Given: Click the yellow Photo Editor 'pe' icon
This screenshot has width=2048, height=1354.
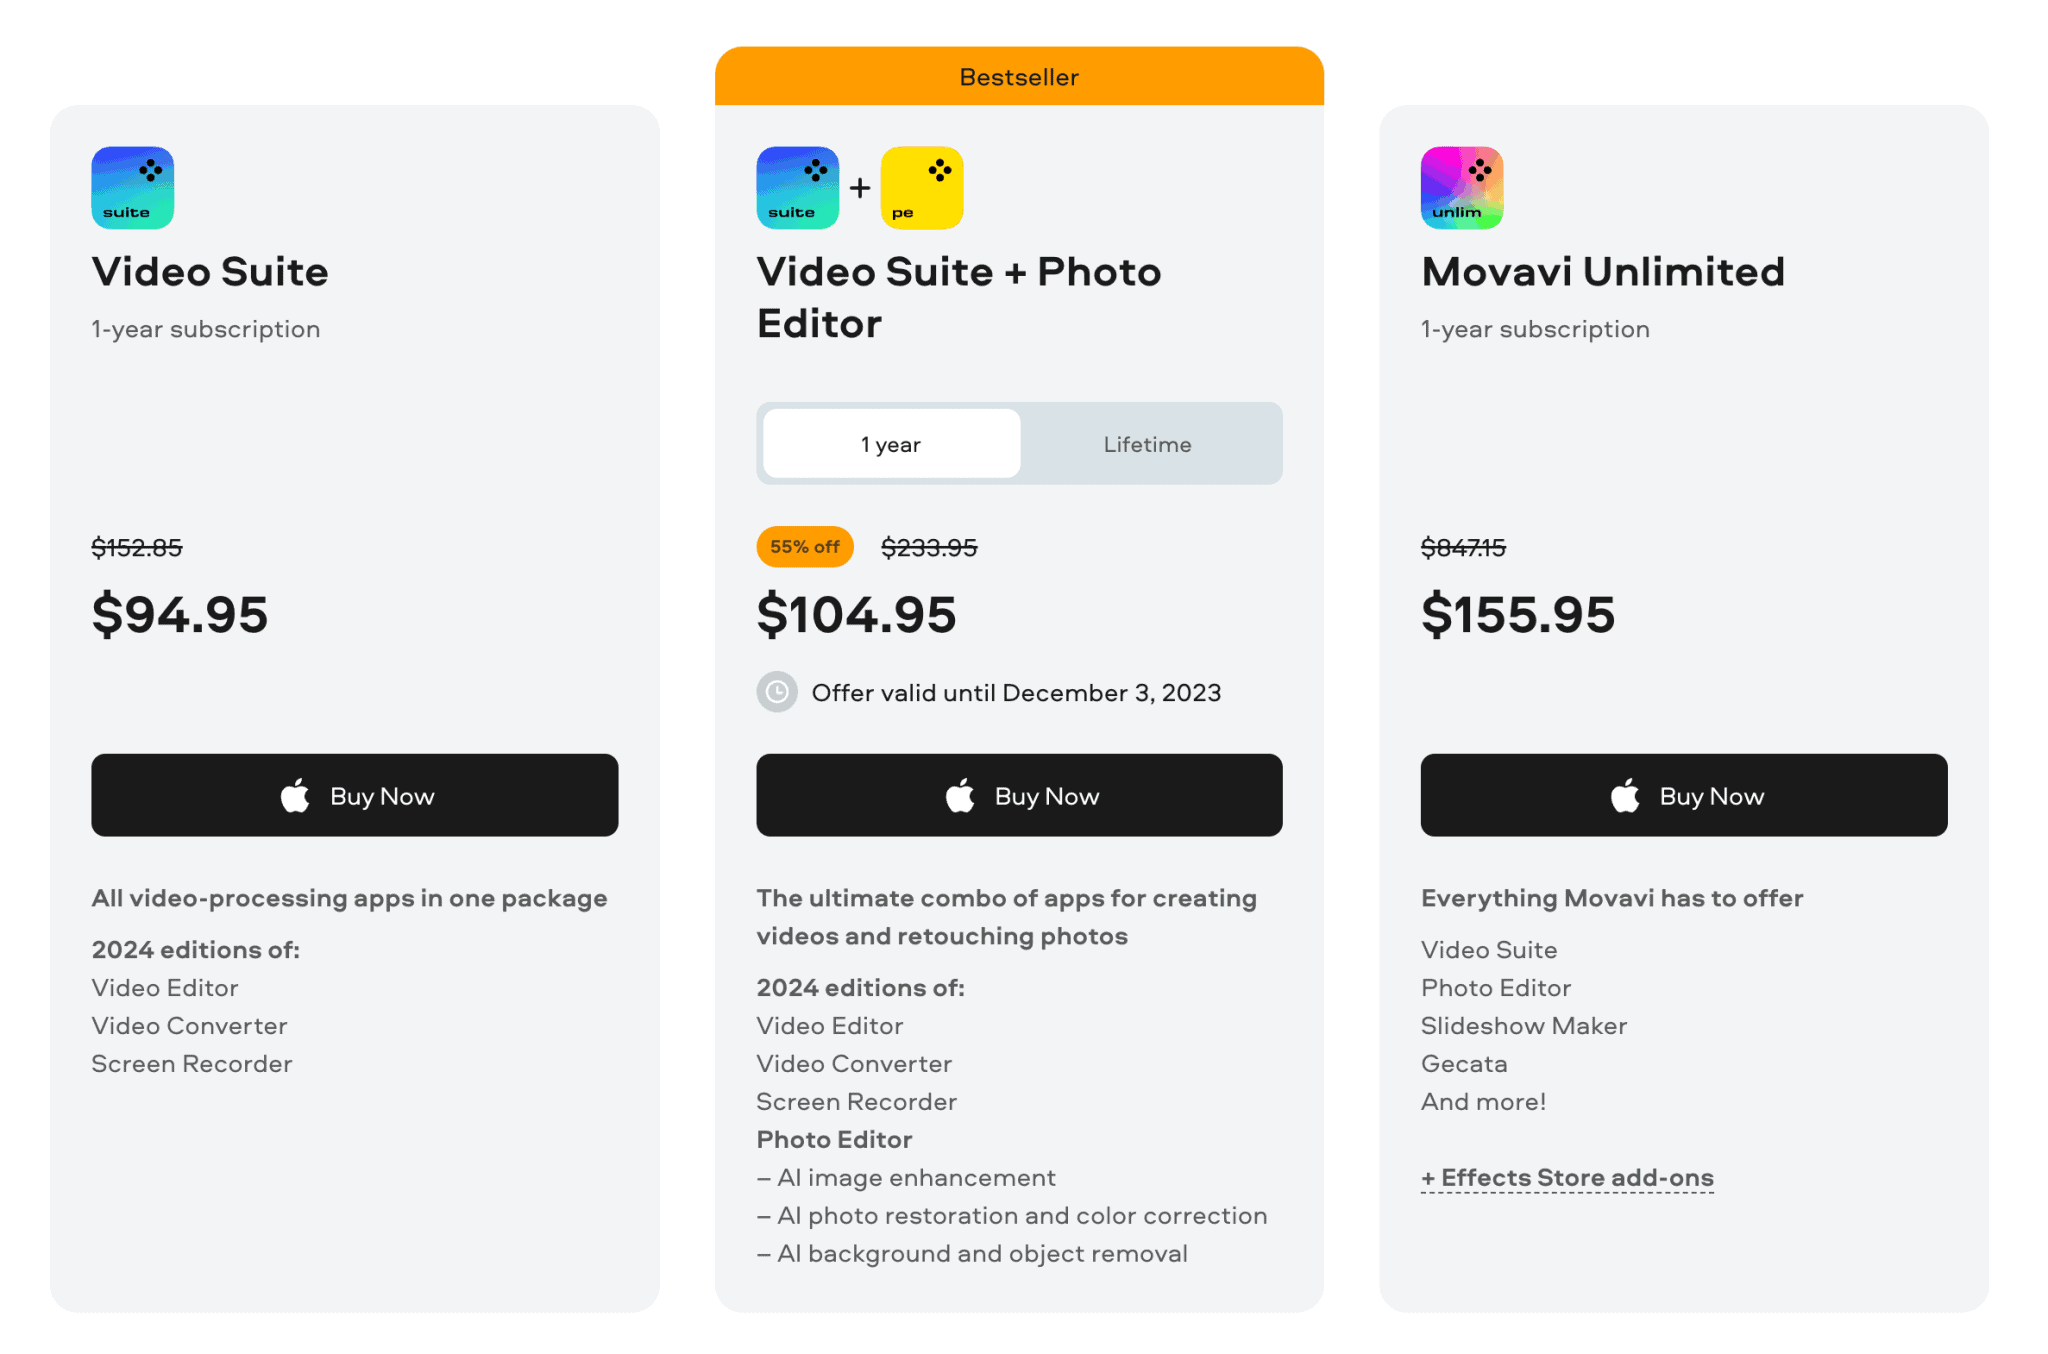Looking at the screenshot, I should pyautogui.click(x=921, y=187).
